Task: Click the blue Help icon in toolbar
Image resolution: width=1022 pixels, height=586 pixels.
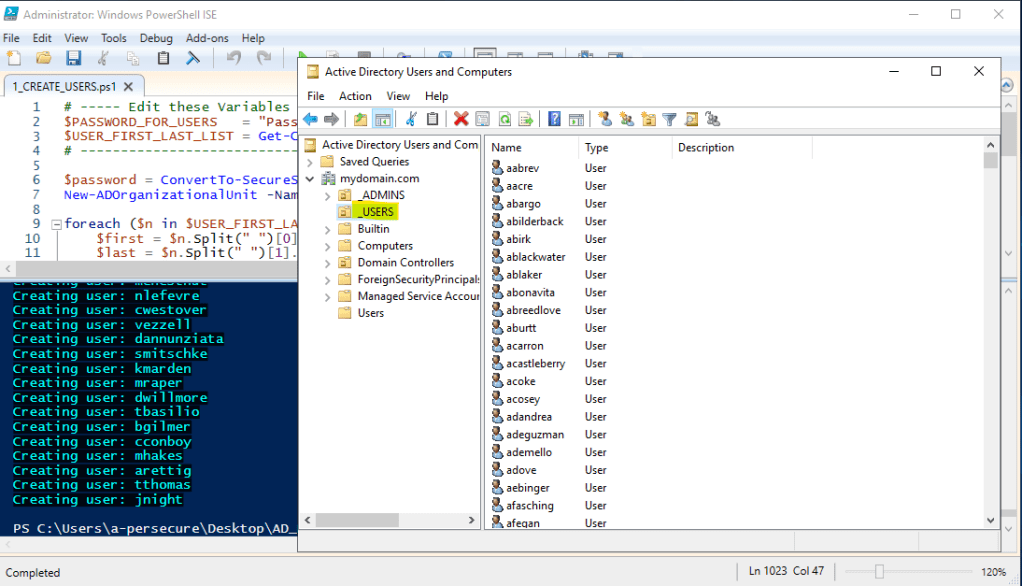Action: tap(554, 119)
